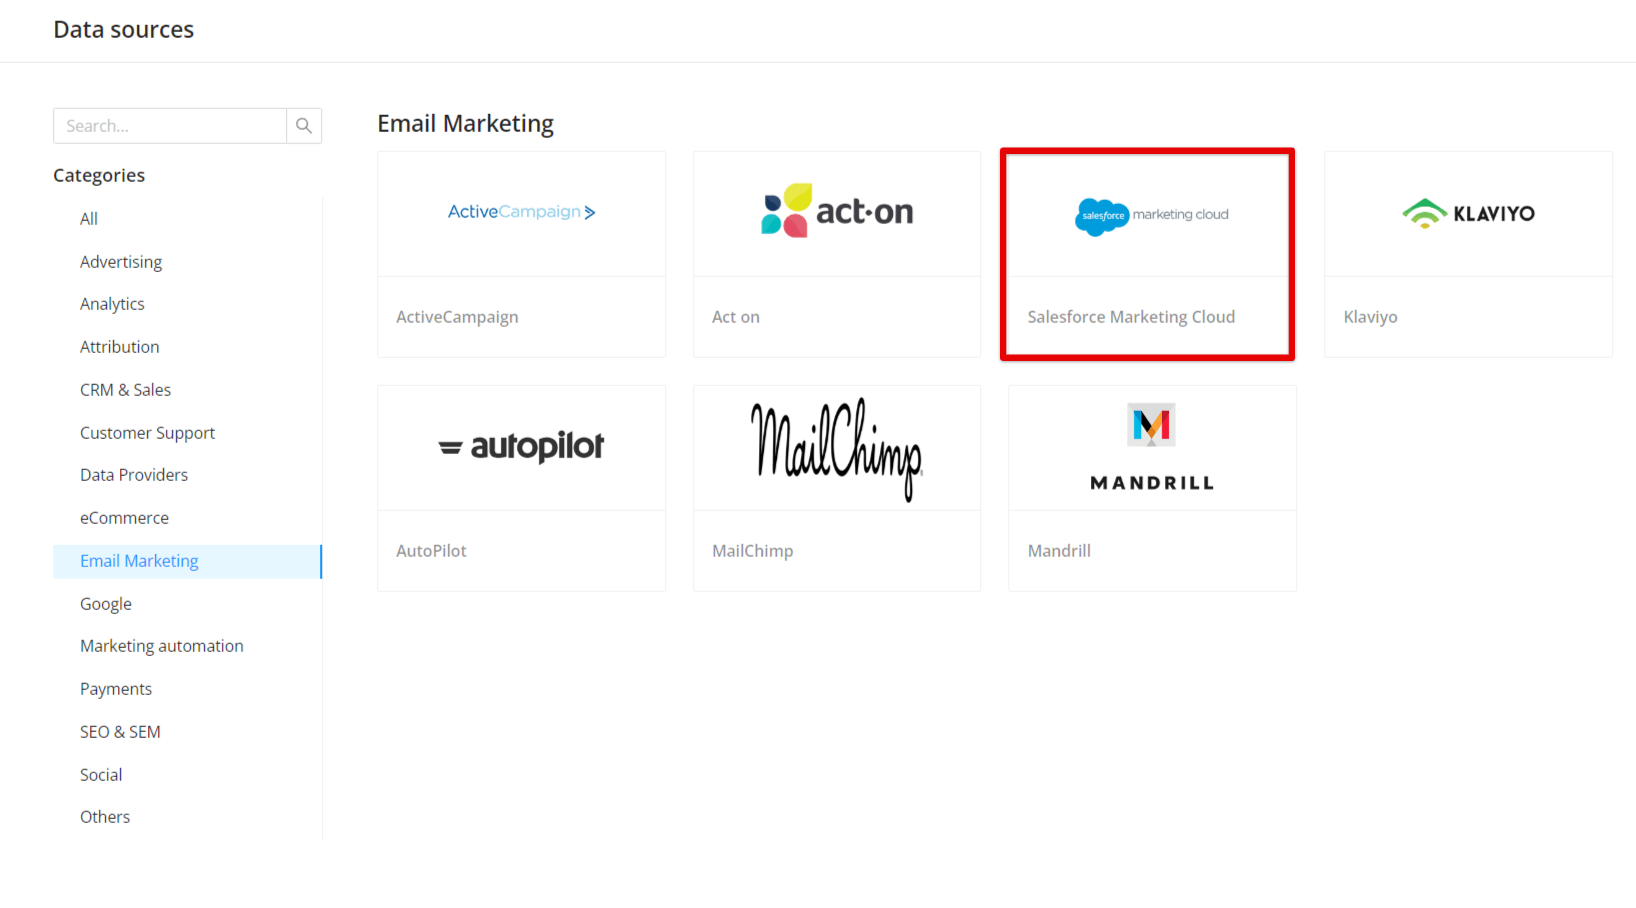
Task: Select the Email Marketing category
Action: click(x=139, y=561)
